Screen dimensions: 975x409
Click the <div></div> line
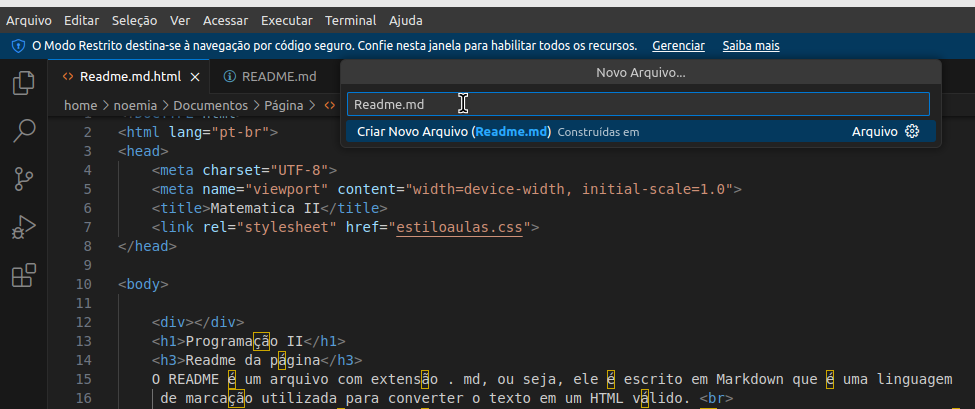(198, 322)
